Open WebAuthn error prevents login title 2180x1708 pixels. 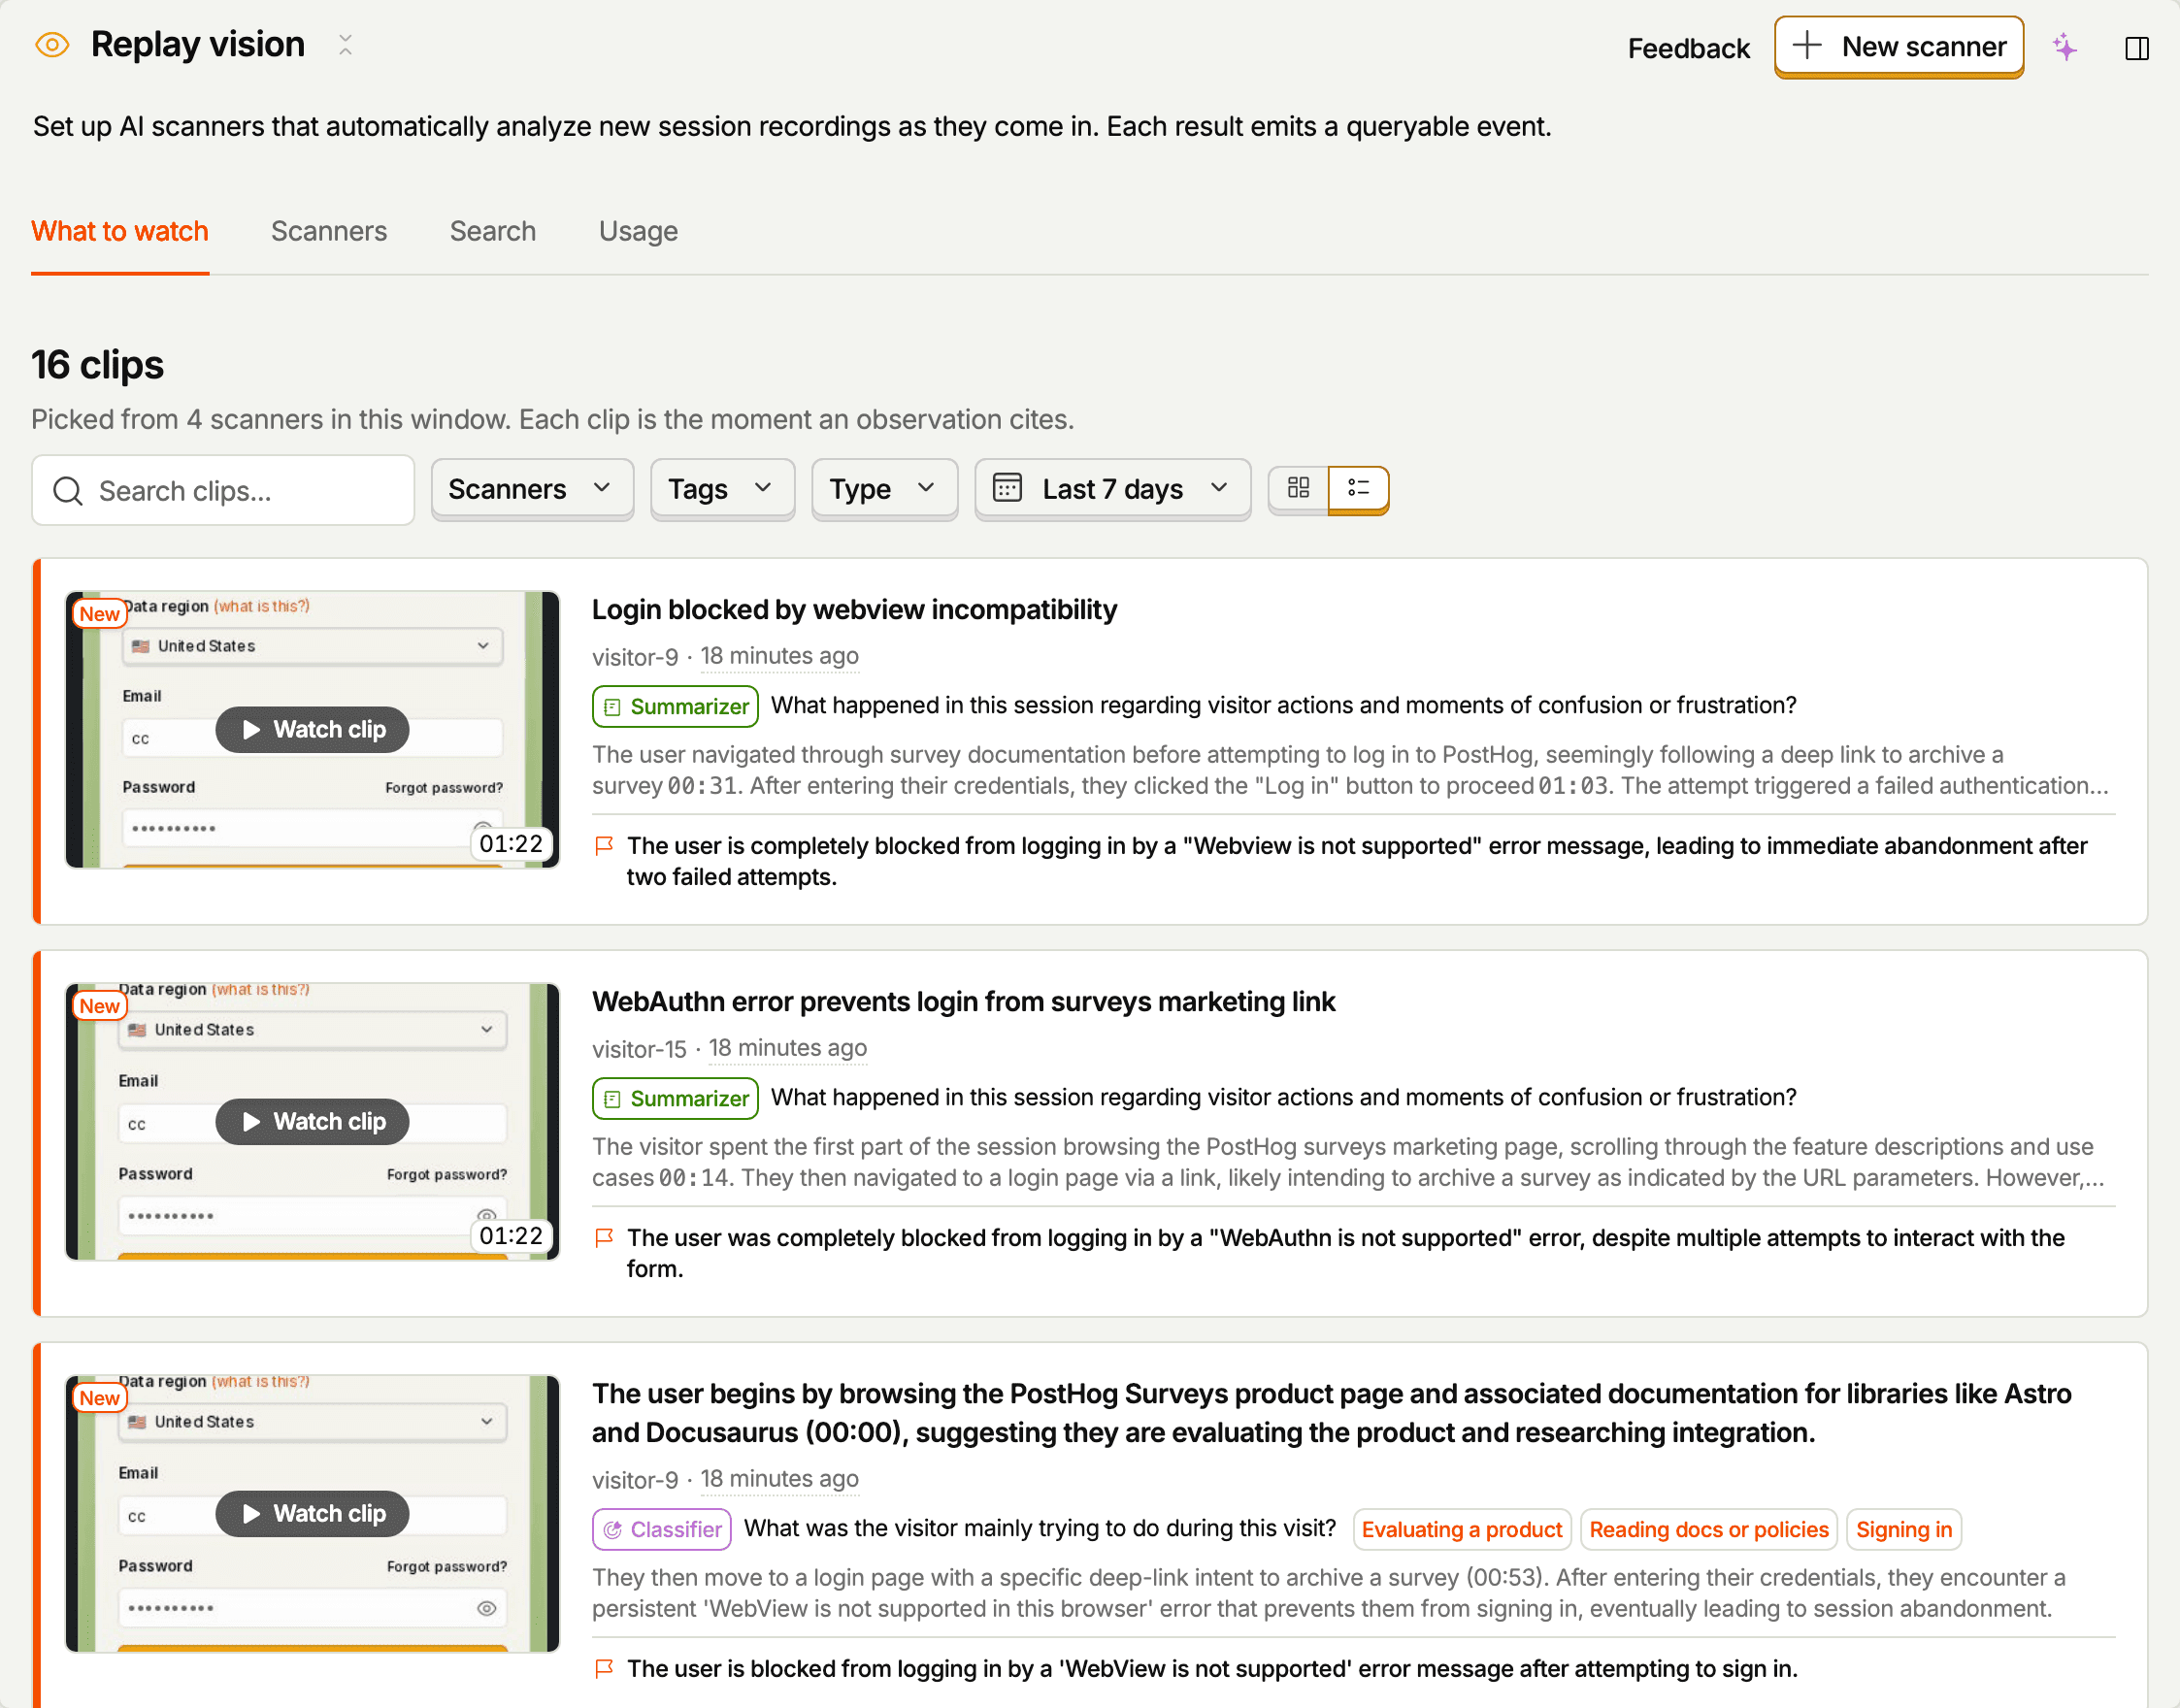click(963, 1001)
